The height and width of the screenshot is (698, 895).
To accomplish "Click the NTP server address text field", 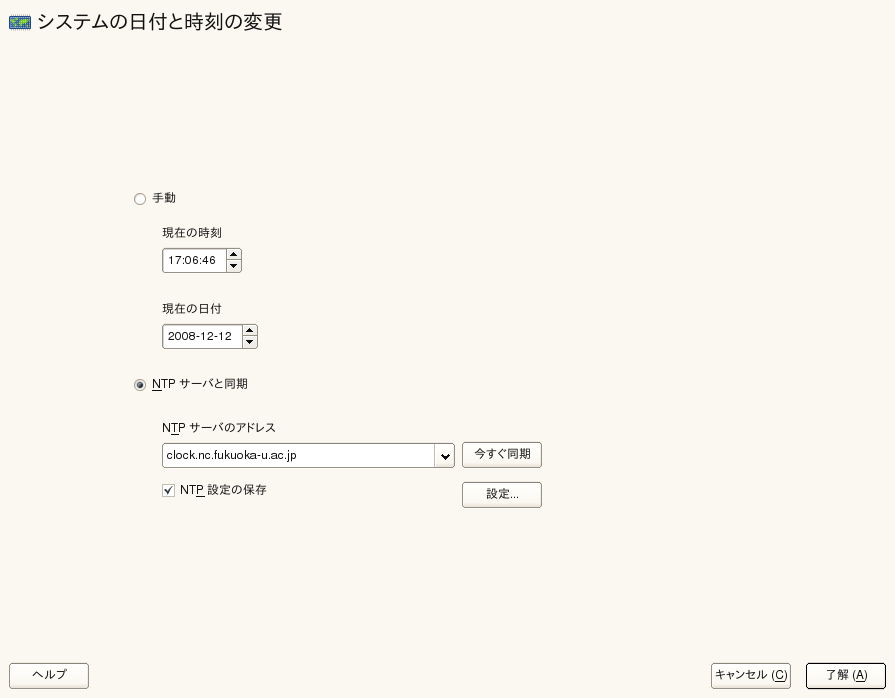I will coord(299,455).
